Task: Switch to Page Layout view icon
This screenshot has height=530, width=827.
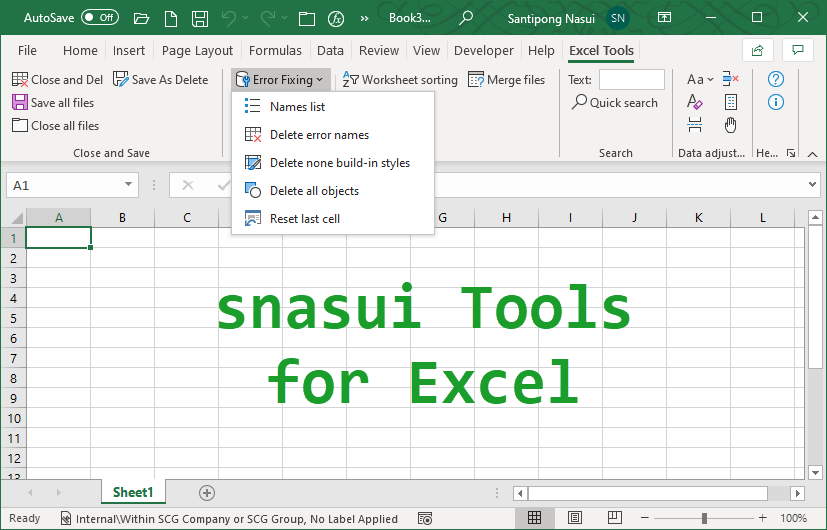Action: [575, 518]
